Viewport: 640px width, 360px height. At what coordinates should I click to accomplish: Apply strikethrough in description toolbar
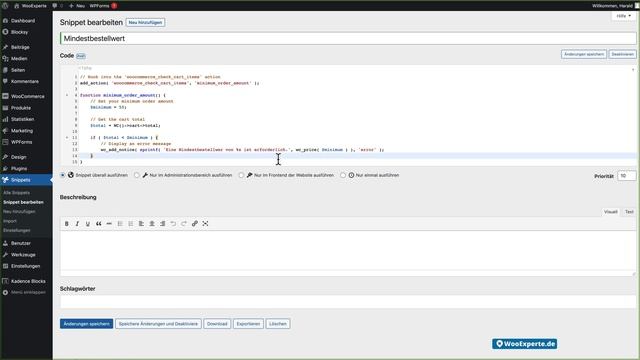click(x=109, y=224)
